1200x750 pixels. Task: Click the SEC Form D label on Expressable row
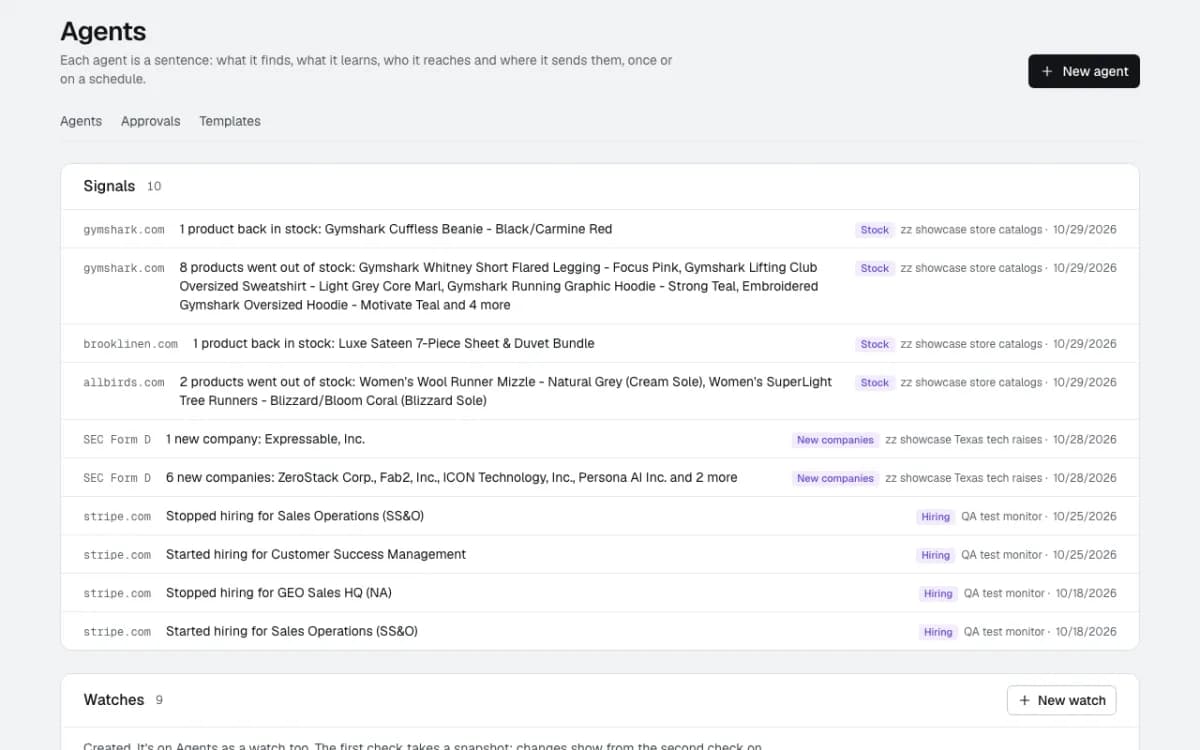(x=117, y=440)
